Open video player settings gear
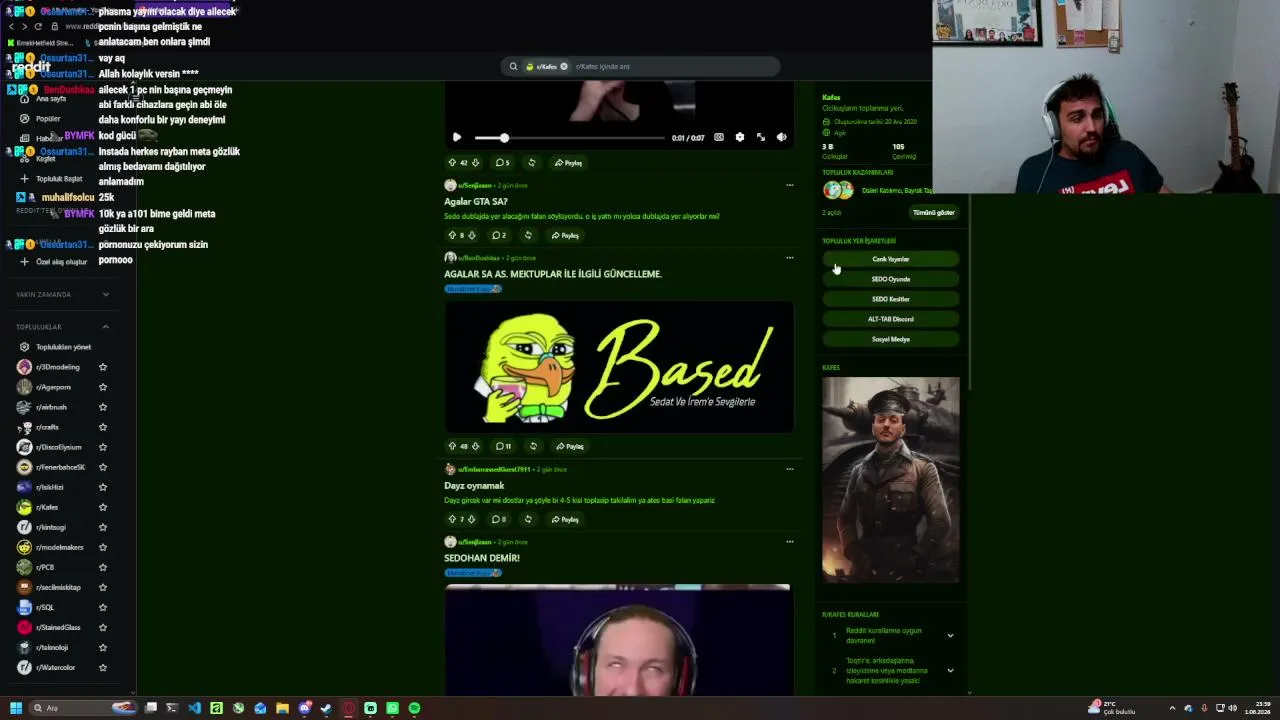Image resolution: width=1280 pixels, height=720 pixels. pos(739,137)
